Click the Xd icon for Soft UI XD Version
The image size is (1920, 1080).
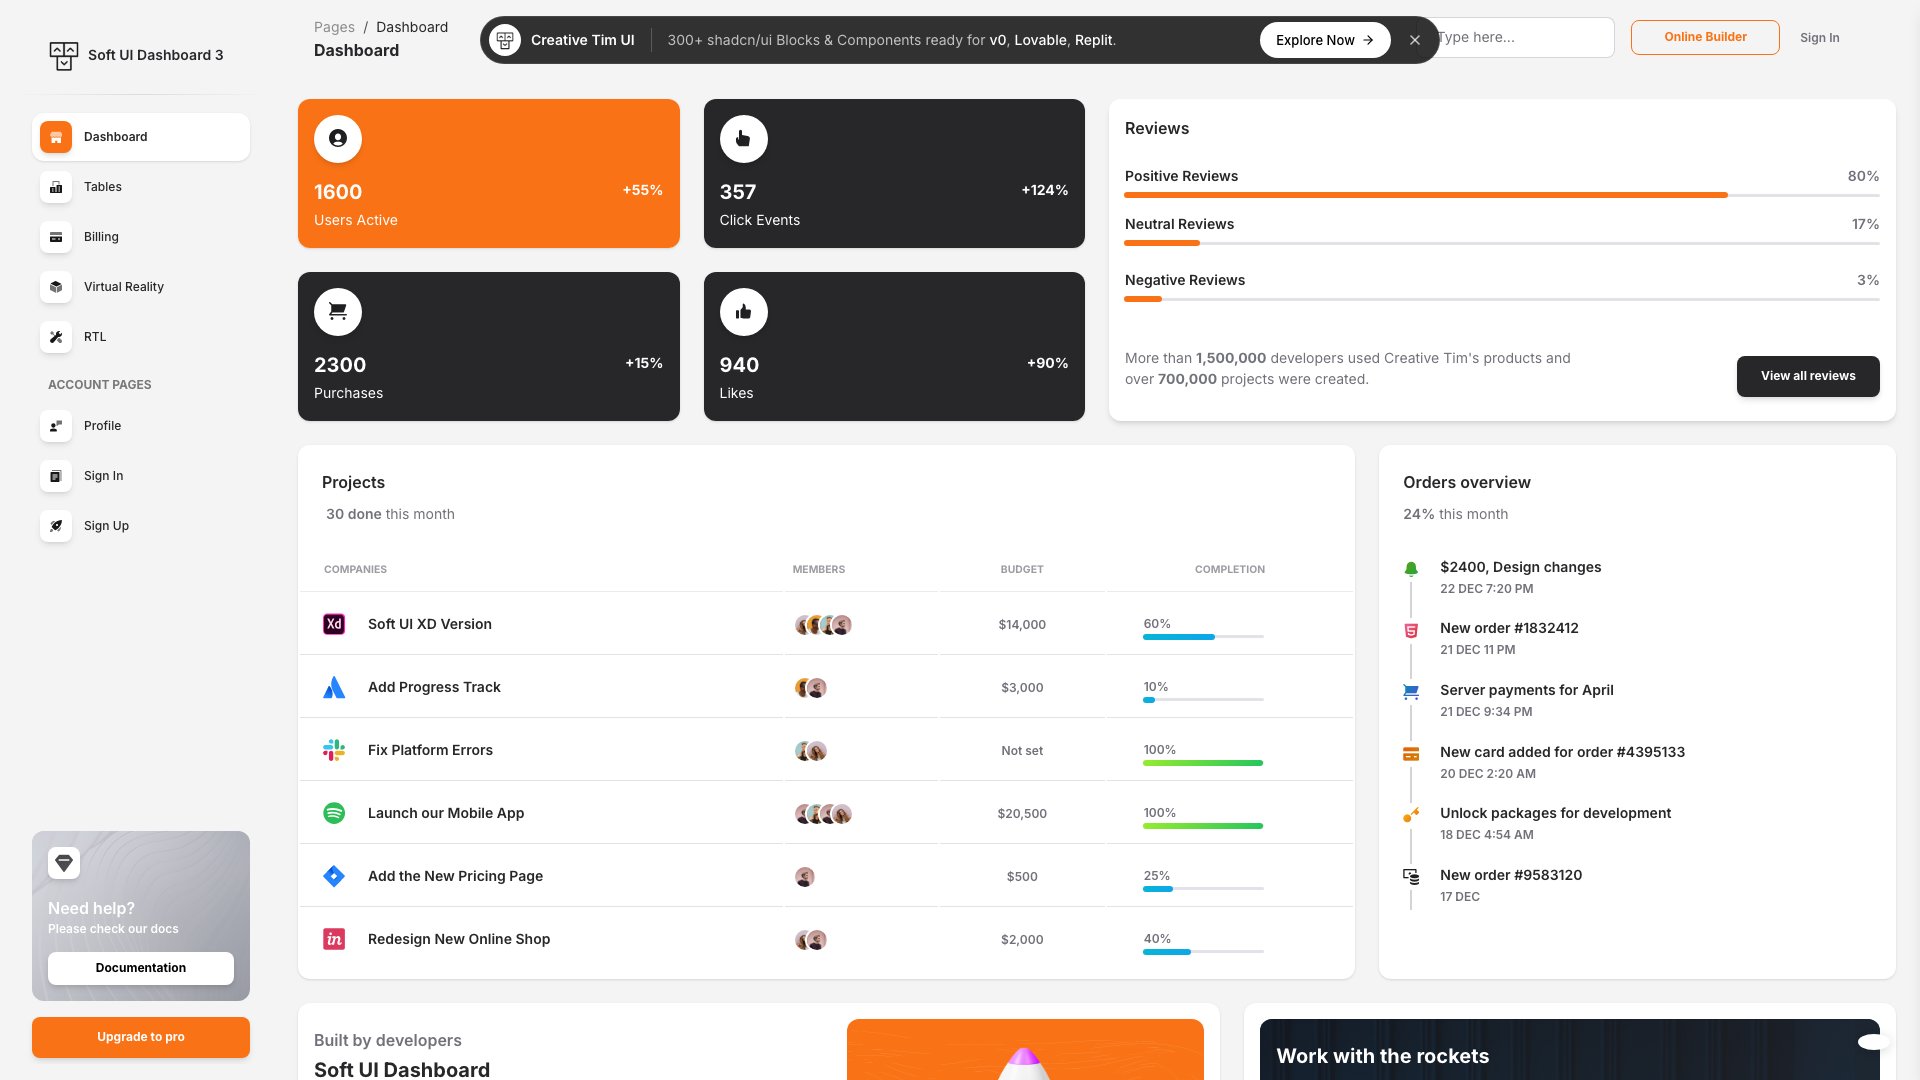pos(333,623)
